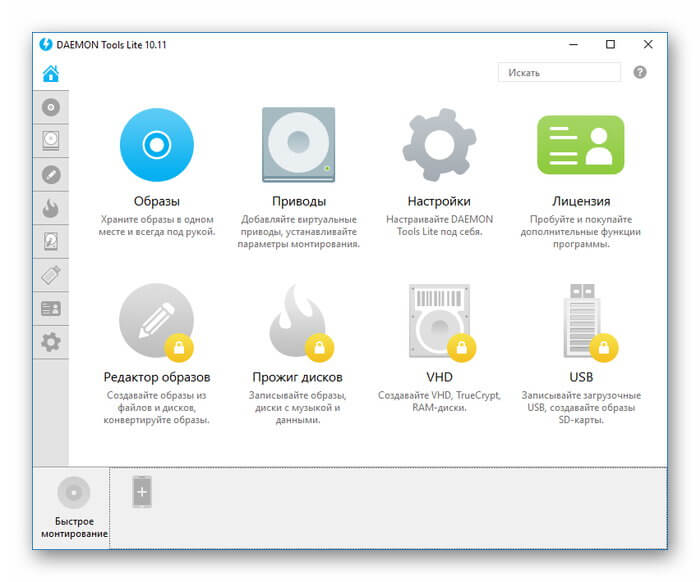The width and height of the screenshot is (700, 582).
Task: Select the Drives icon in the sidebar
Action: [x=51, y=141]
